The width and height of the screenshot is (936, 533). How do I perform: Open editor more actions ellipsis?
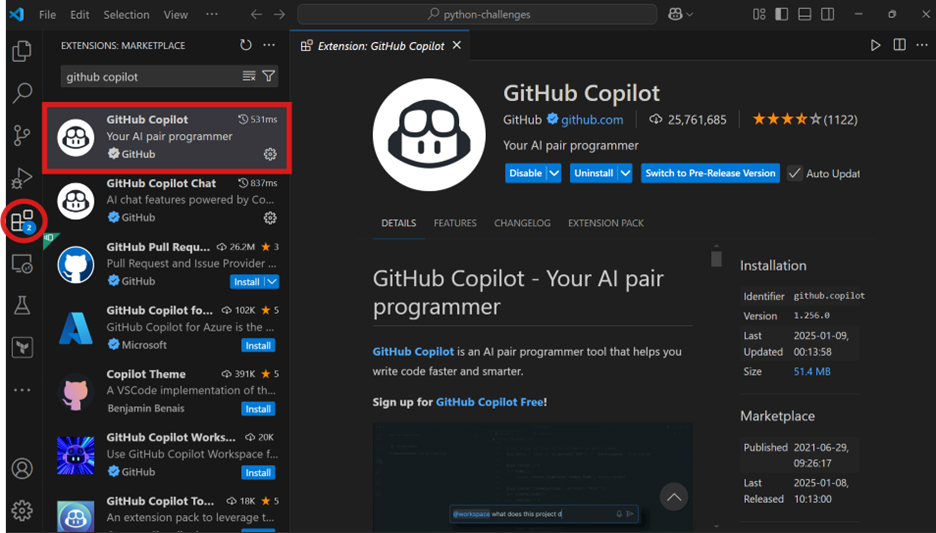coord(922,45)
